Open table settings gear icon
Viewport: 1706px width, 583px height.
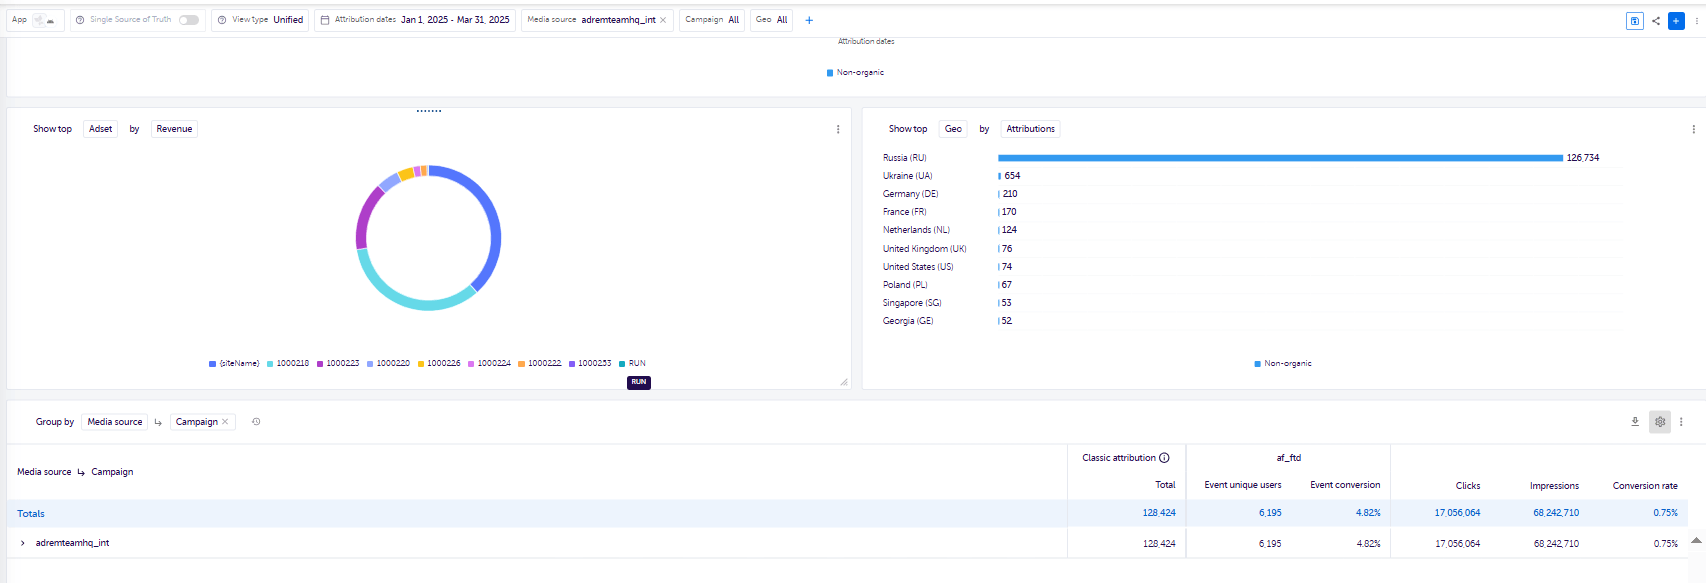point(1660,422)
